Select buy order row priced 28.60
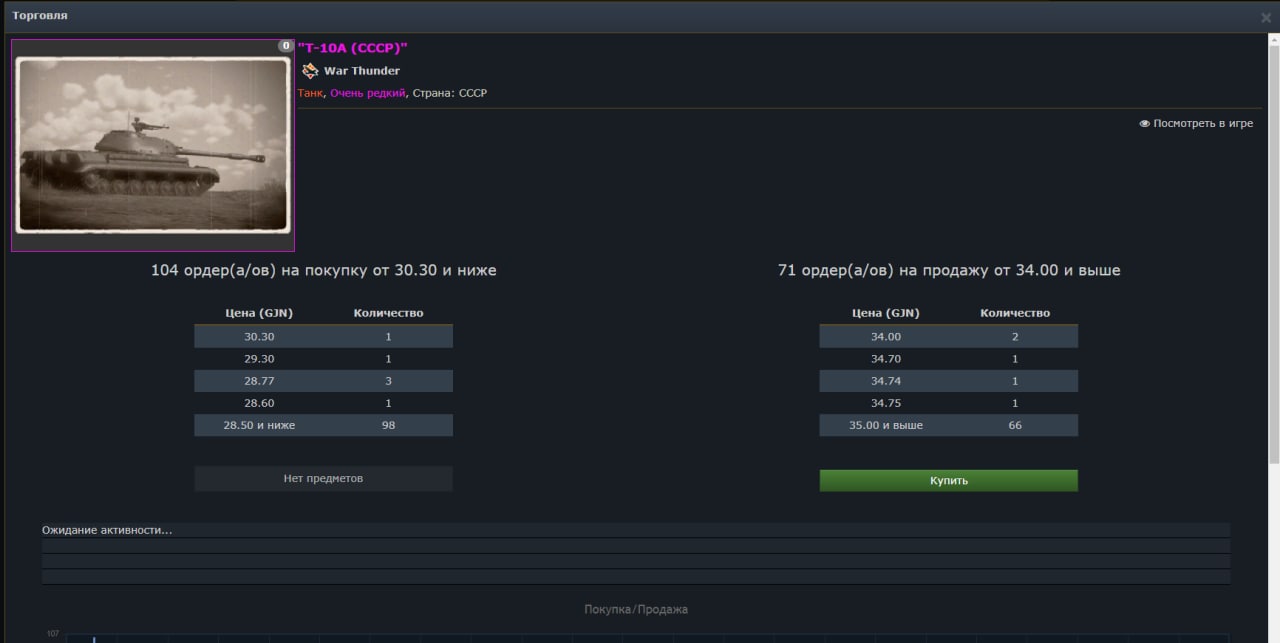This screenshot has height=643, width=1280. point(323,403)
